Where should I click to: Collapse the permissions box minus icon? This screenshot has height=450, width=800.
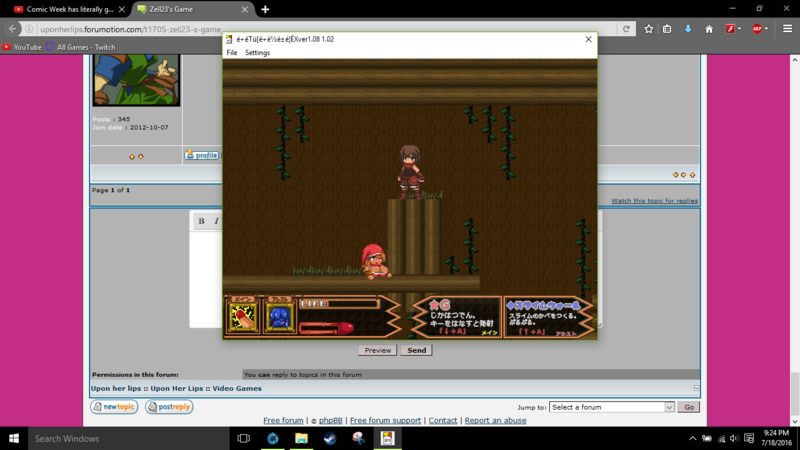696,388
